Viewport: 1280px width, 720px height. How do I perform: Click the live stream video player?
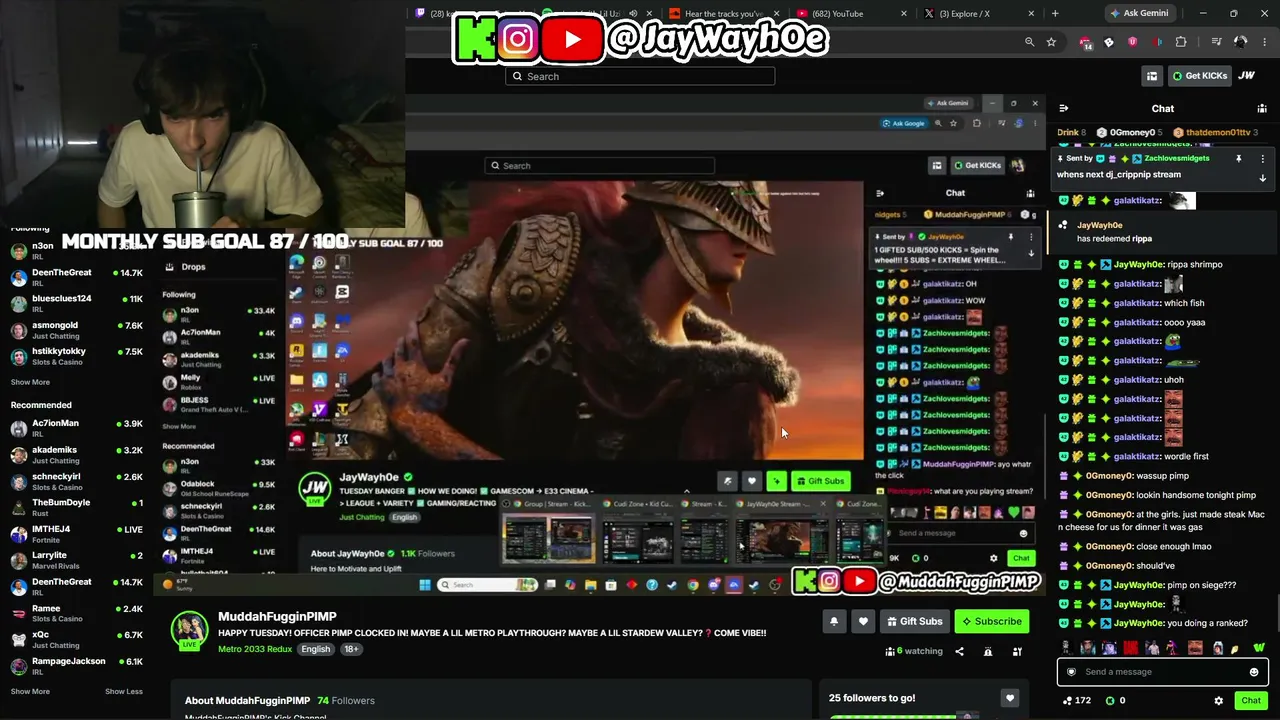click(600, 345)
